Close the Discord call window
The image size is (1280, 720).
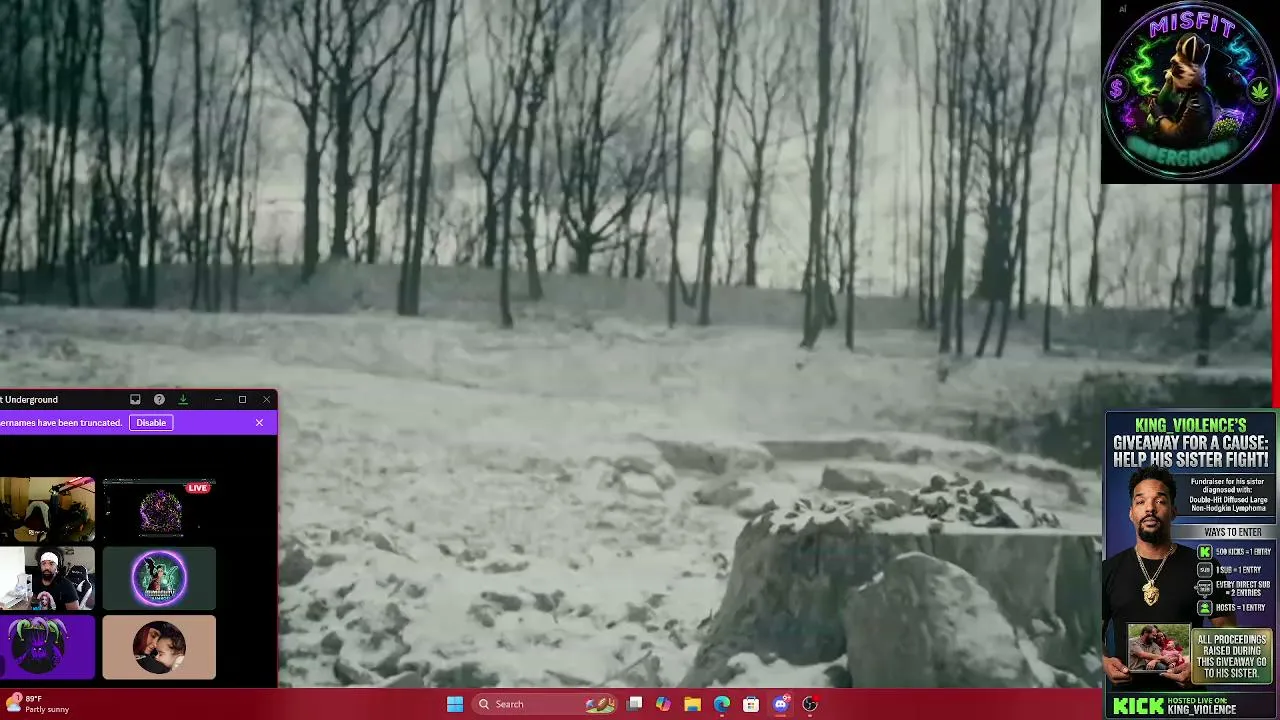(x=266, y=400)
